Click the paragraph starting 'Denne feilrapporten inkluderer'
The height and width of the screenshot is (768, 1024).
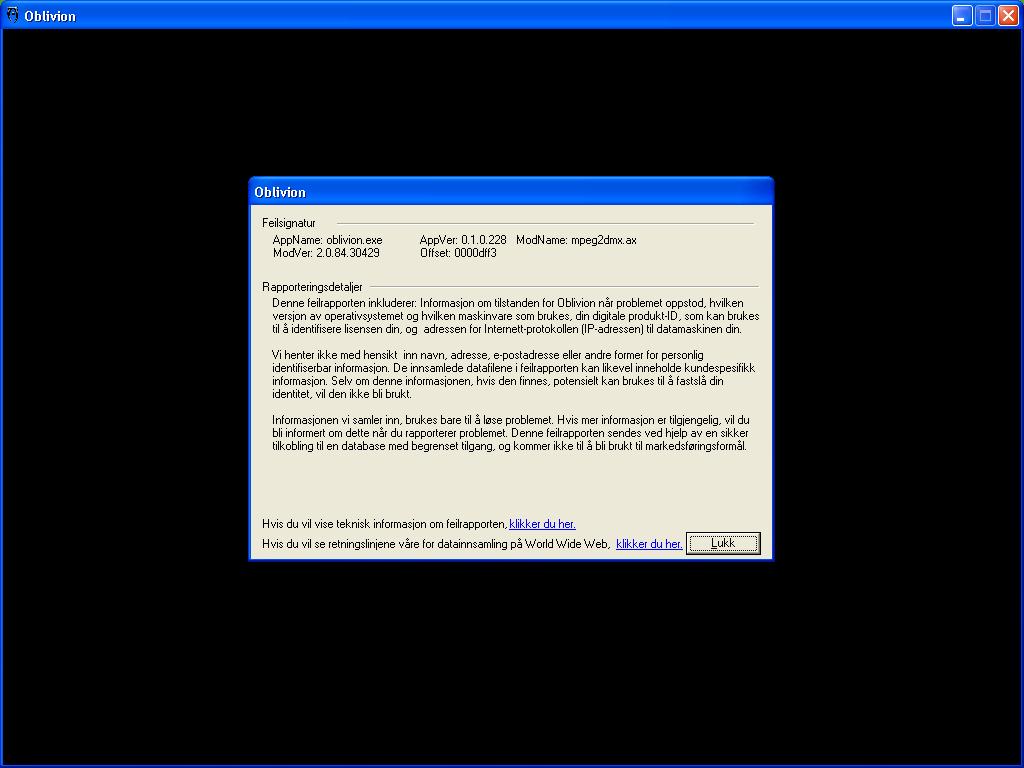click(x=515, y=316)
